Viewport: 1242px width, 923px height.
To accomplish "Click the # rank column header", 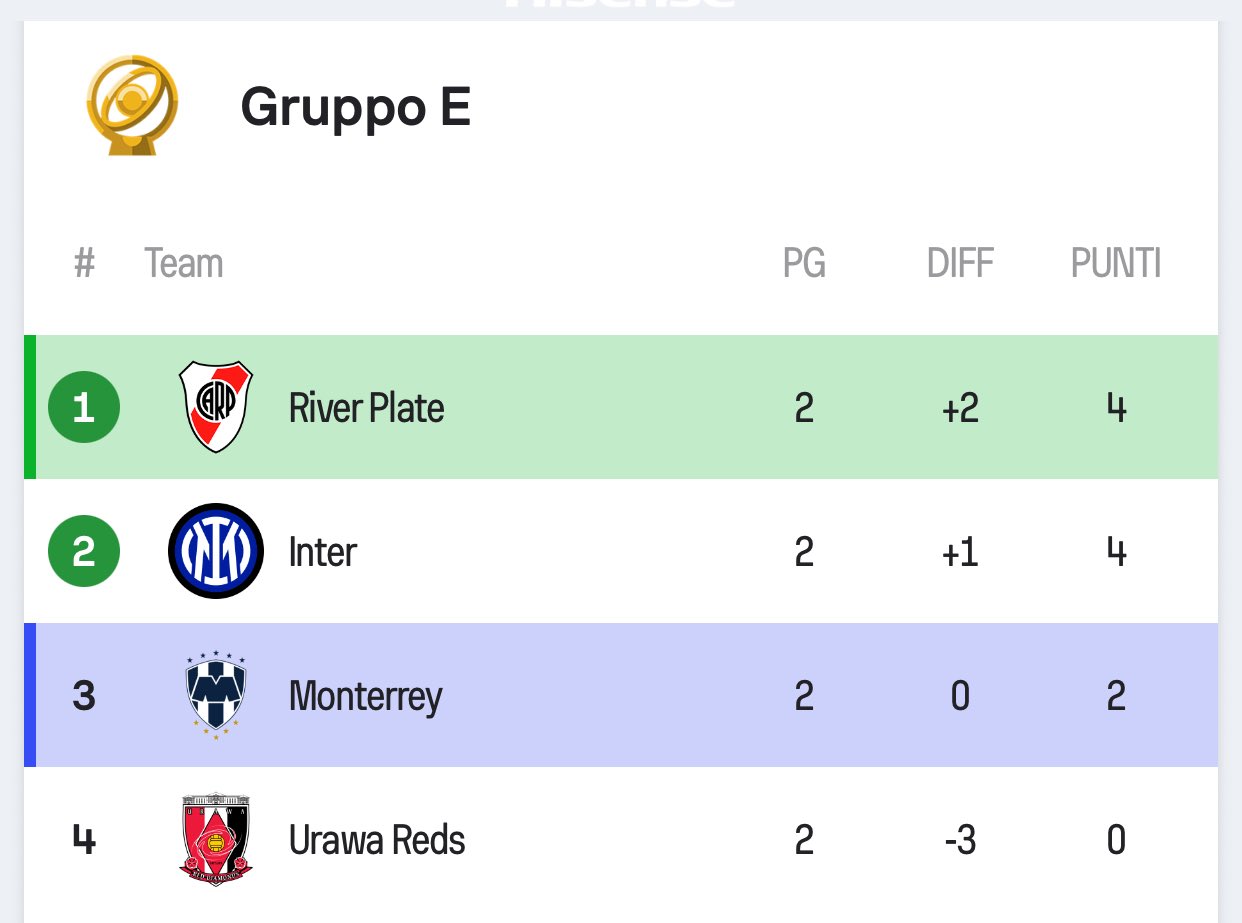I will pos(84,264).
